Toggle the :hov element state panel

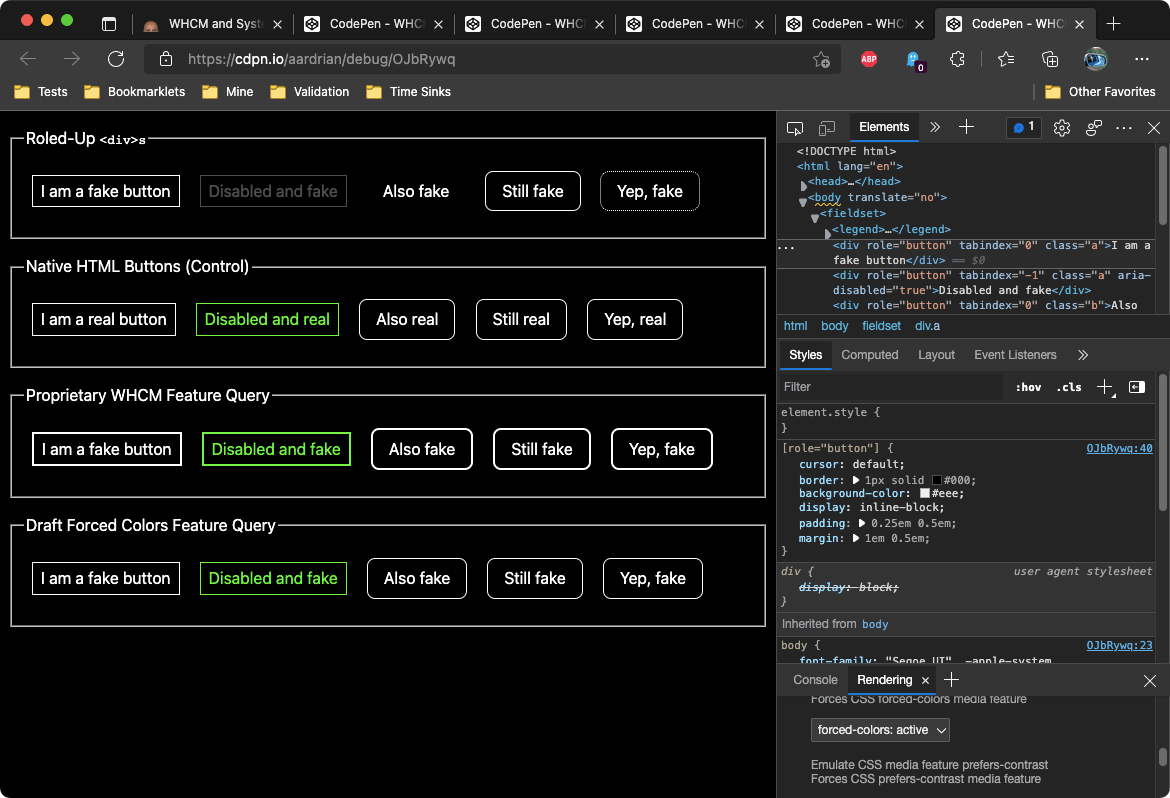1028,387
